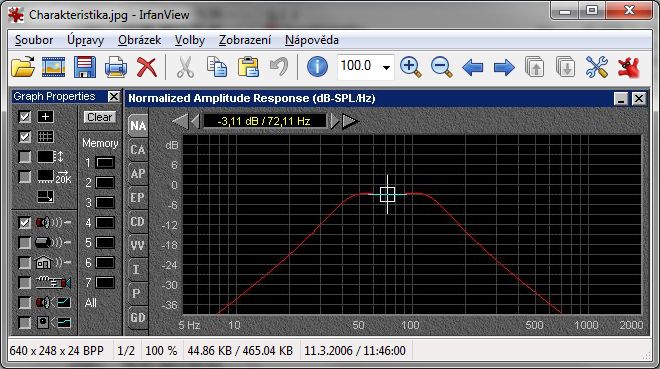
Task: Click the Save floppy disk icon
Action: click(x=85, y=66)
